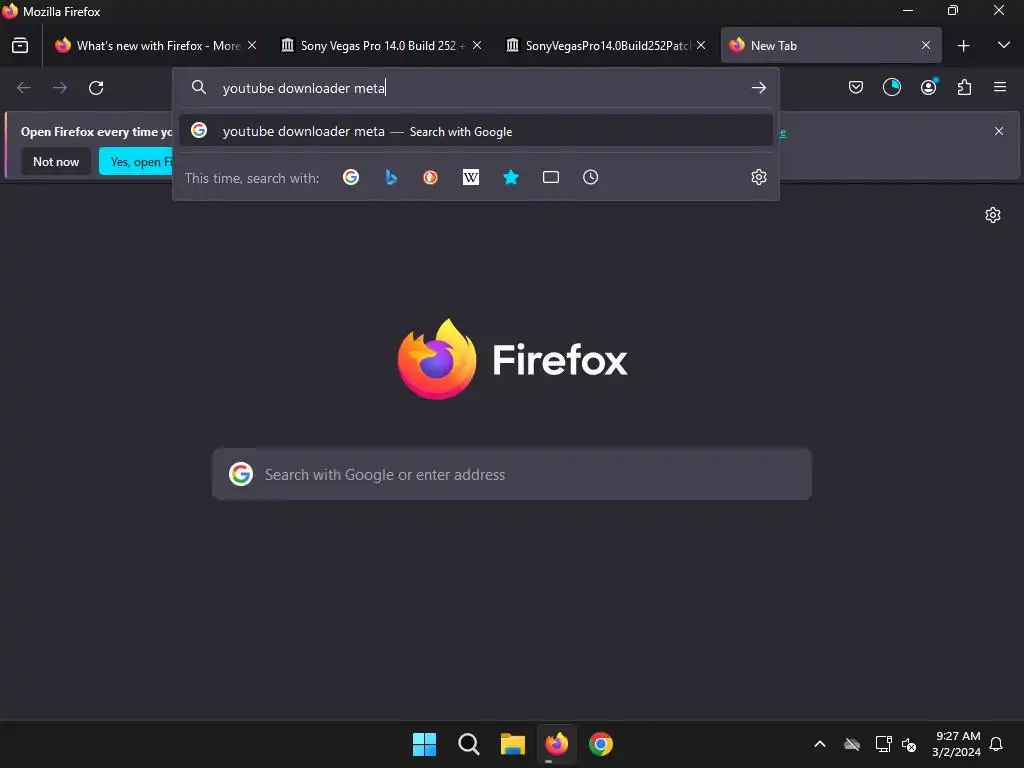The height and width of the screenshot is (768, 1024).
Task: Go forward to the next page
Action: click(60, 88)
